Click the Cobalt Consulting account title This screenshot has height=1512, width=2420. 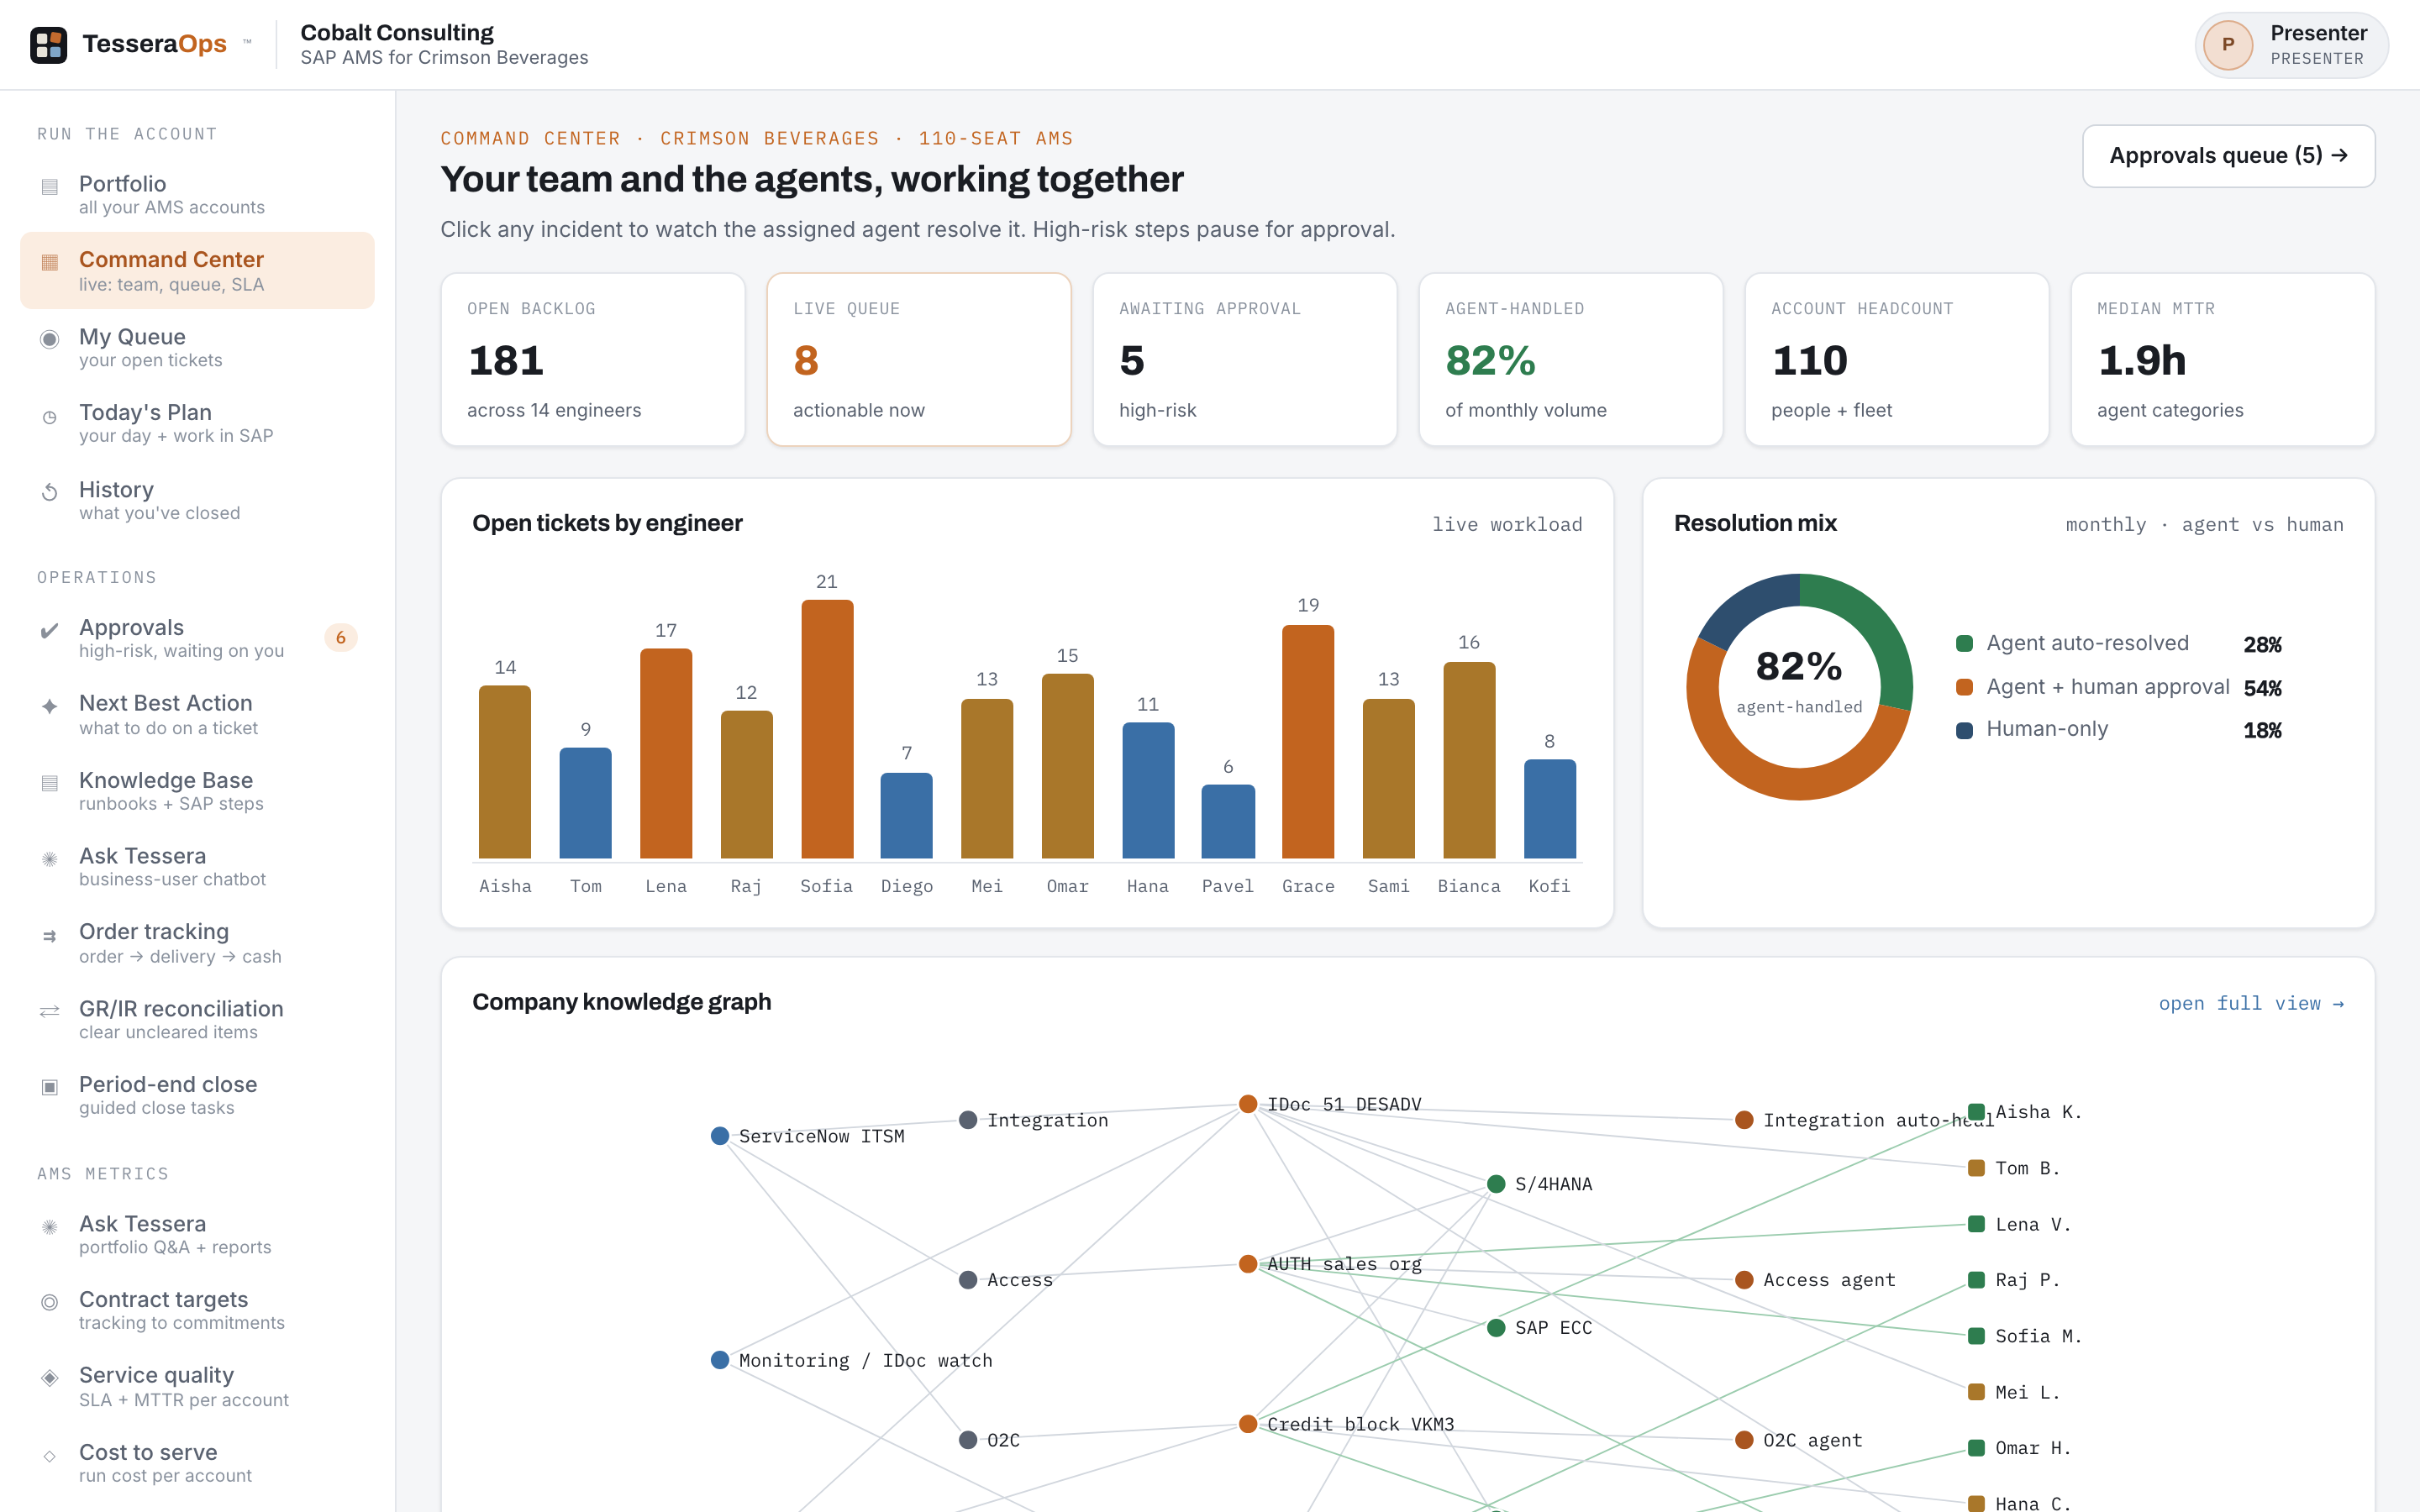coord(397,33)
